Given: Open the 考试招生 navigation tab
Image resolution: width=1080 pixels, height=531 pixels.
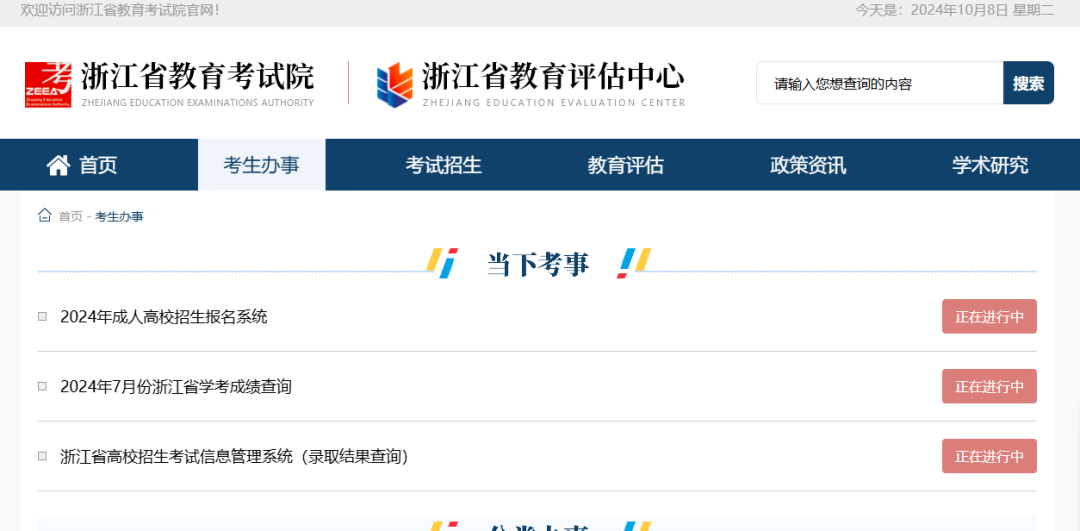Looking at the screenshot, I should point(444,165).
